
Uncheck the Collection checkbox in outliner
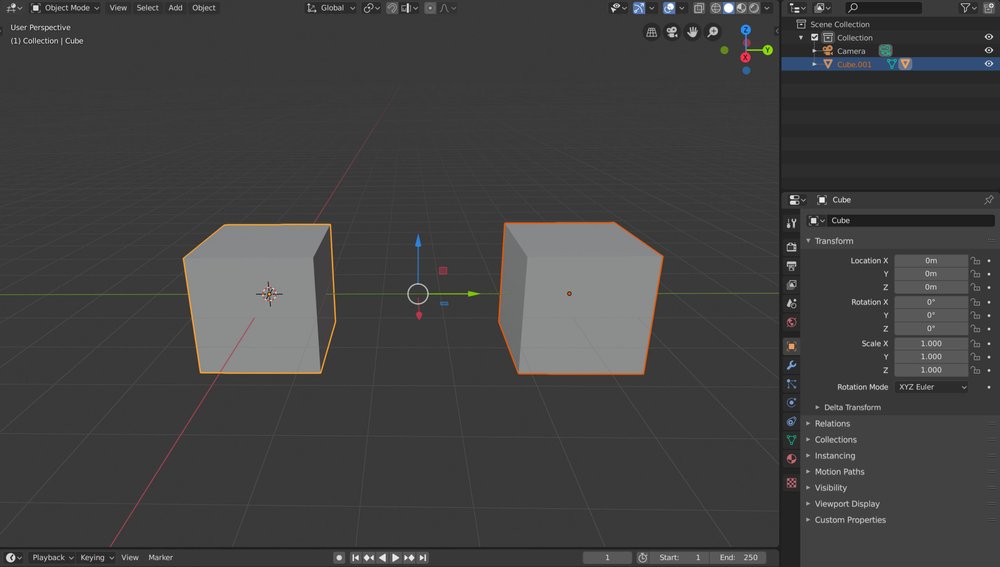click(815, 38)
